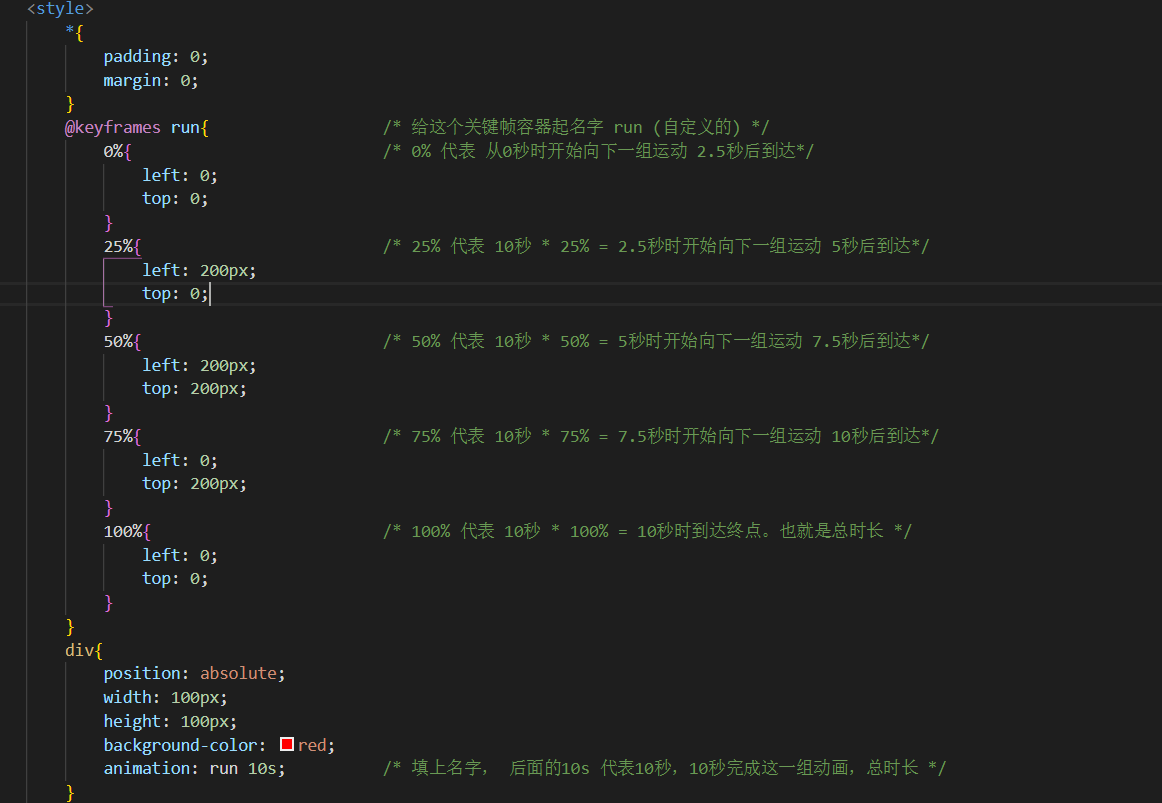
Task: Place cursor on top: 0; in 25% block
Action: click(175, 293)
